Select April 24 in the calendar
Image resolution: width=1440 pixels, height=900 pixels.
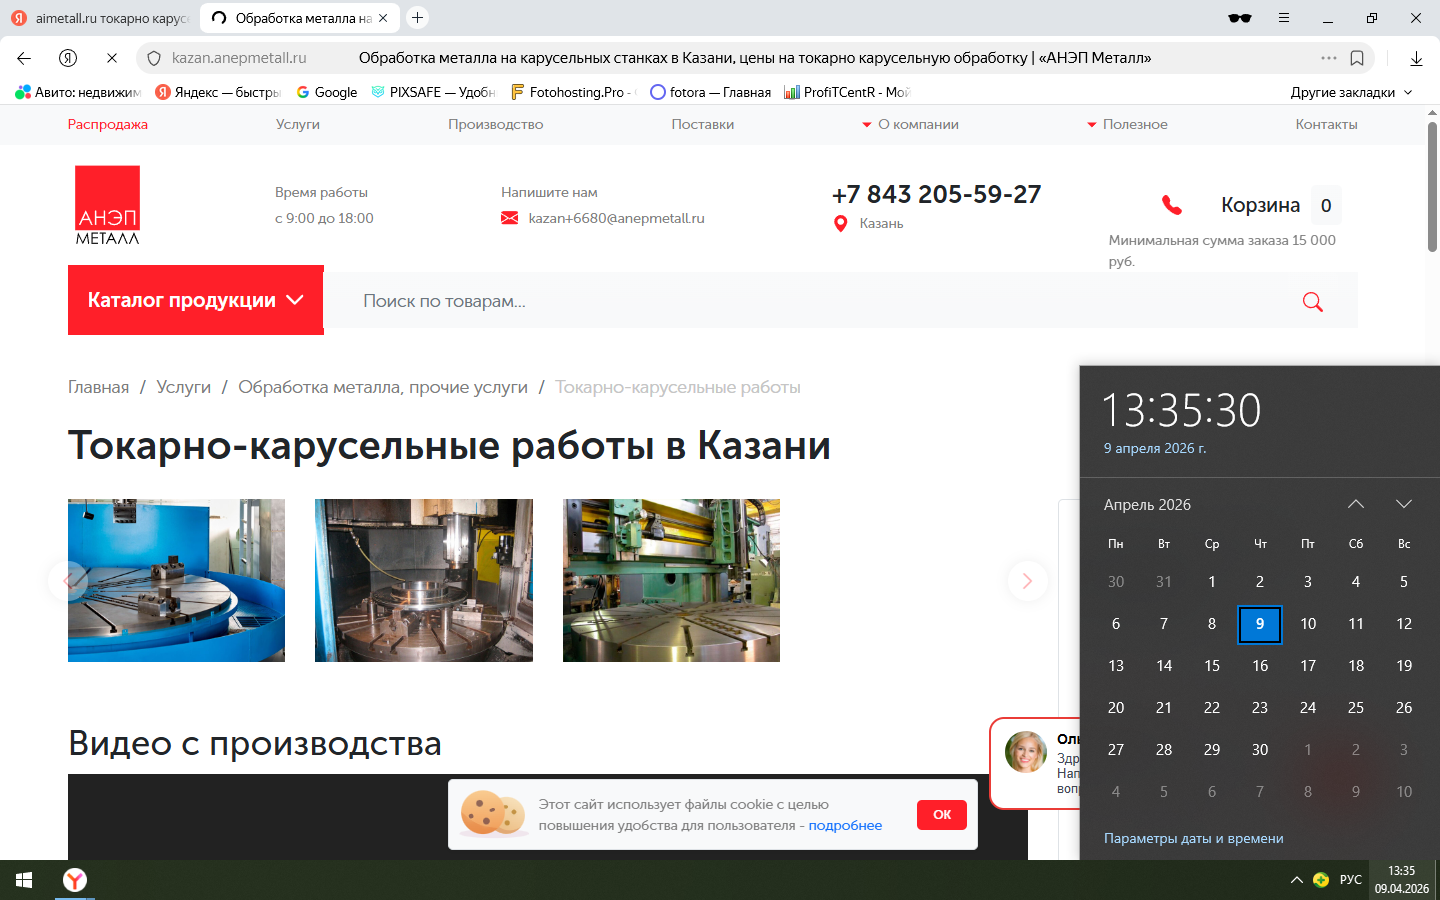point(1308,708)
